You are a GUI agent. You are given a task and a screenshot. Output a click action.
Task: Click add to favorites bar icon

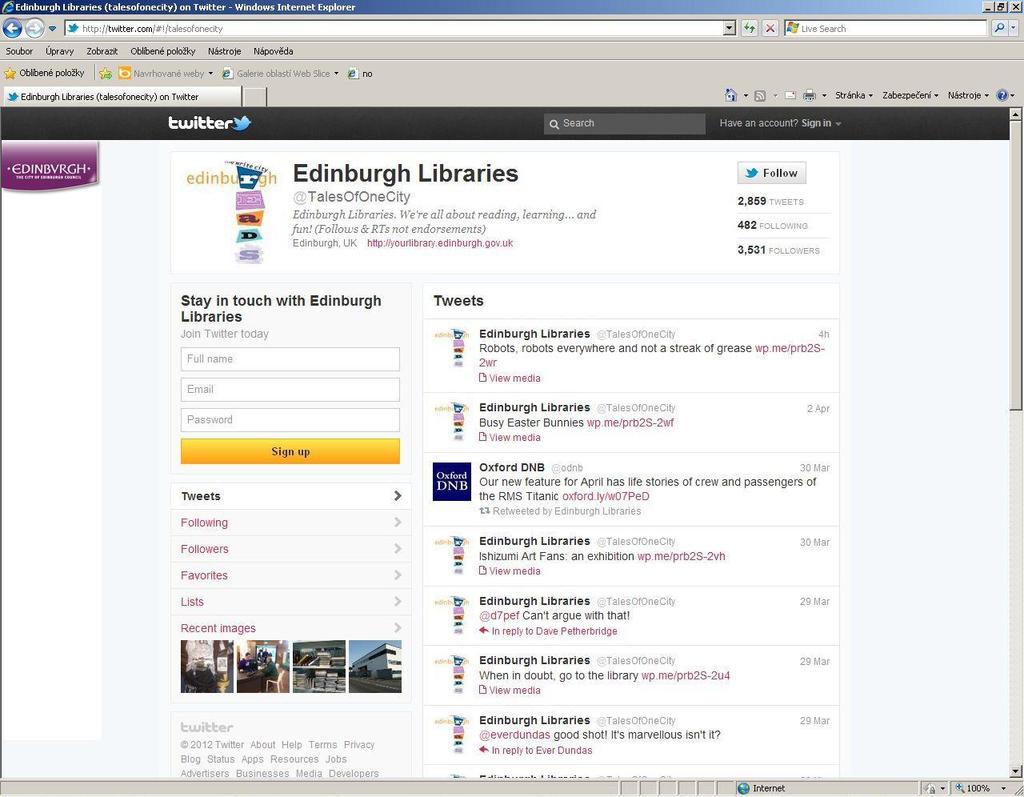point(105,74)
